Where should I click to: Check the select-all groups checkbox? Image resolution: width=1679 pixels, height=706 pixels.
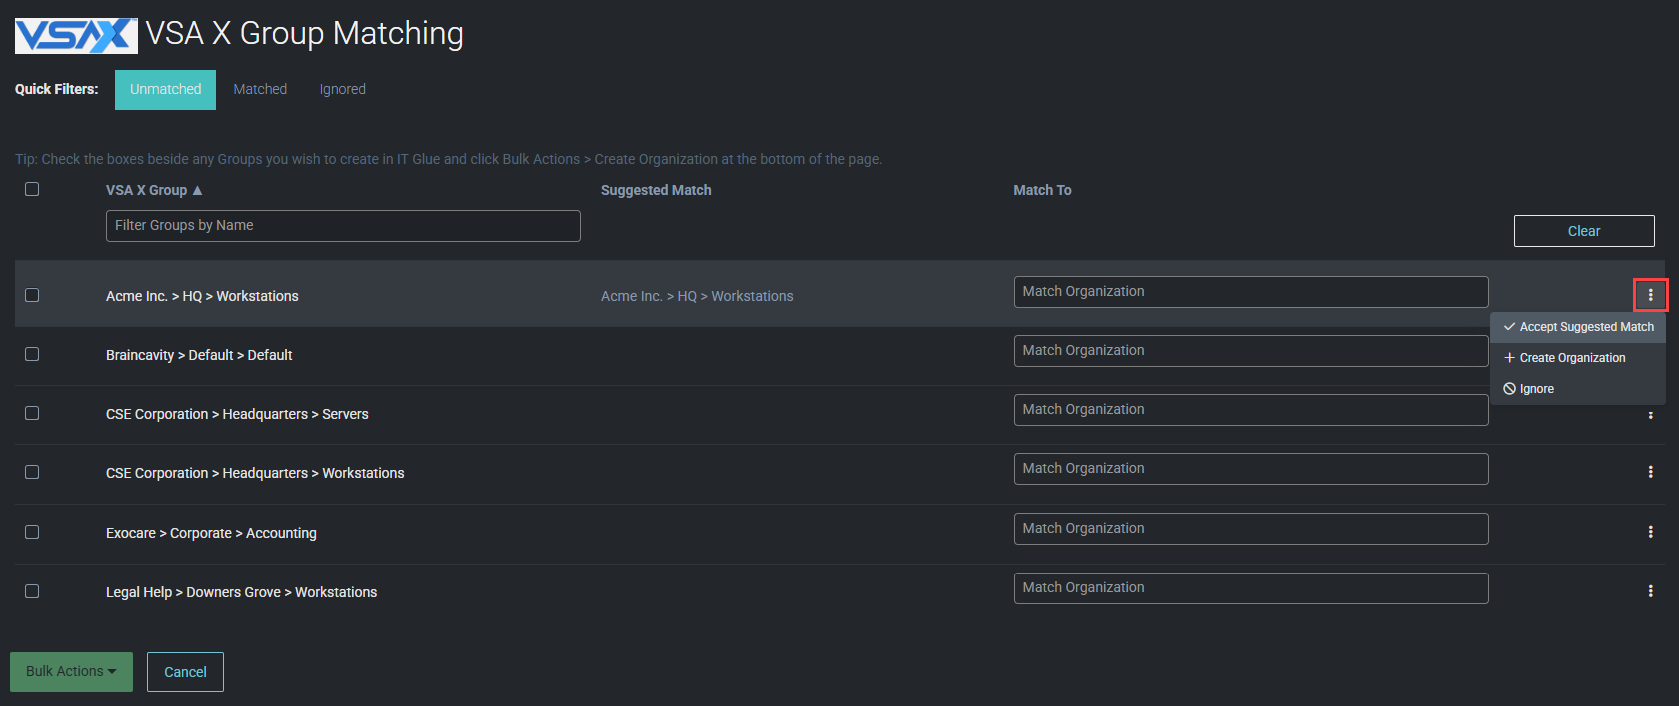tap(32, 189)
